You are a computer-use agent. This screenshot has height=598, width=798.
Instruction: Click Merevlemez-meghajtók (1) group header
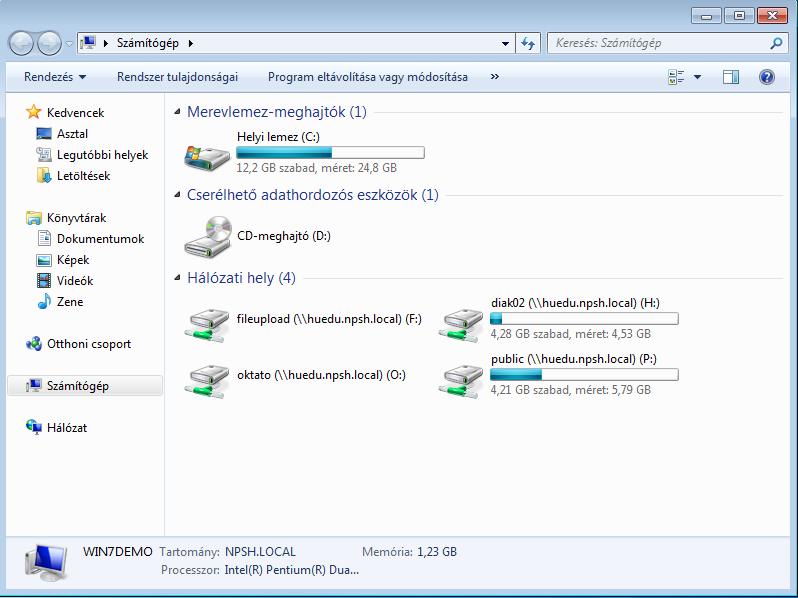click(277, 111)
